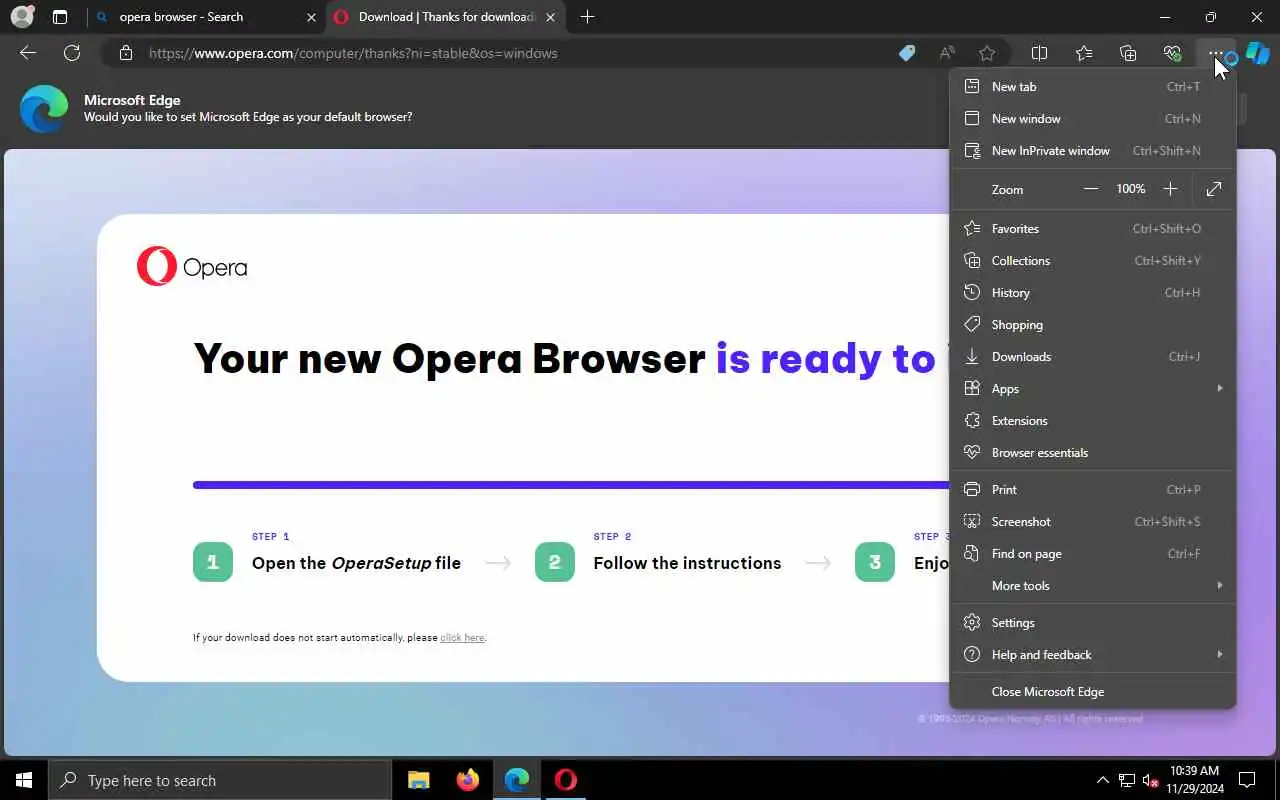Screen dimensions: 1280x800
Task: Click the 'click here' download link
Action: point(462,638)
